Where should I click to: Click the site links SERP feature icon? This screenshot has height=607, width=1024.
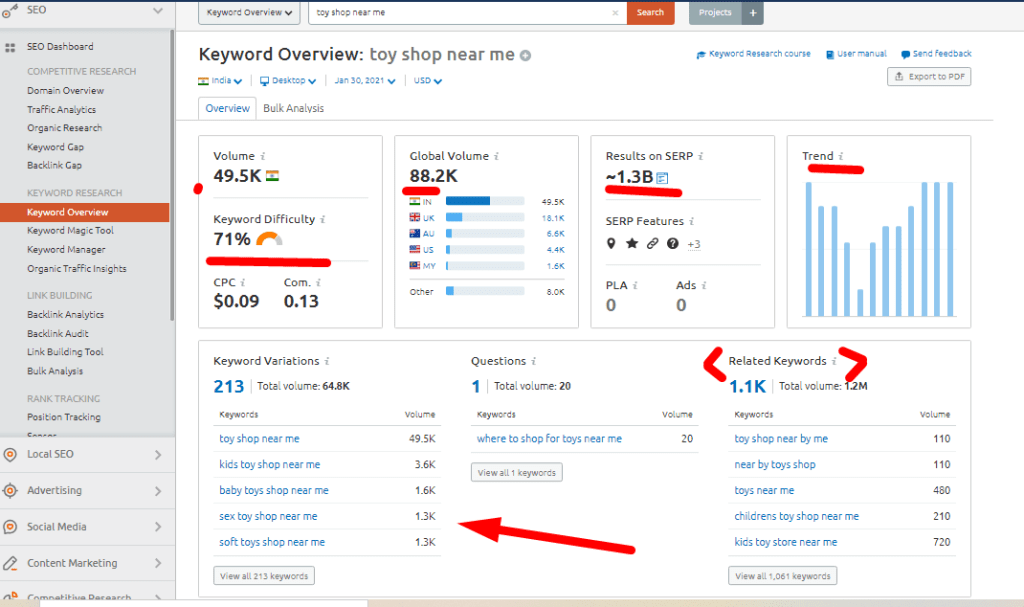[652, 244]
